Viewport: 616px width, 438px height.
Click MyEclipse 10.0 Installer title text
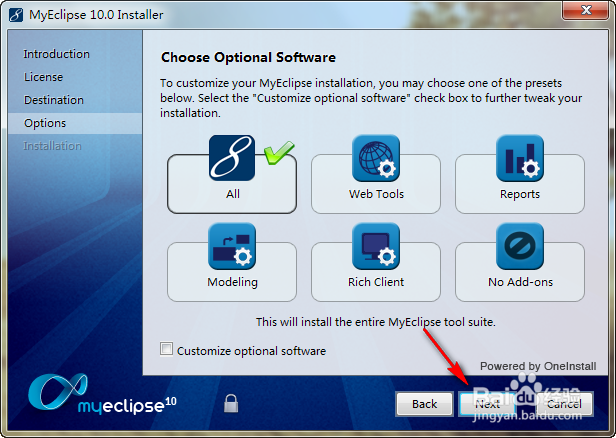pyautogui.click(x=96, y=15)
